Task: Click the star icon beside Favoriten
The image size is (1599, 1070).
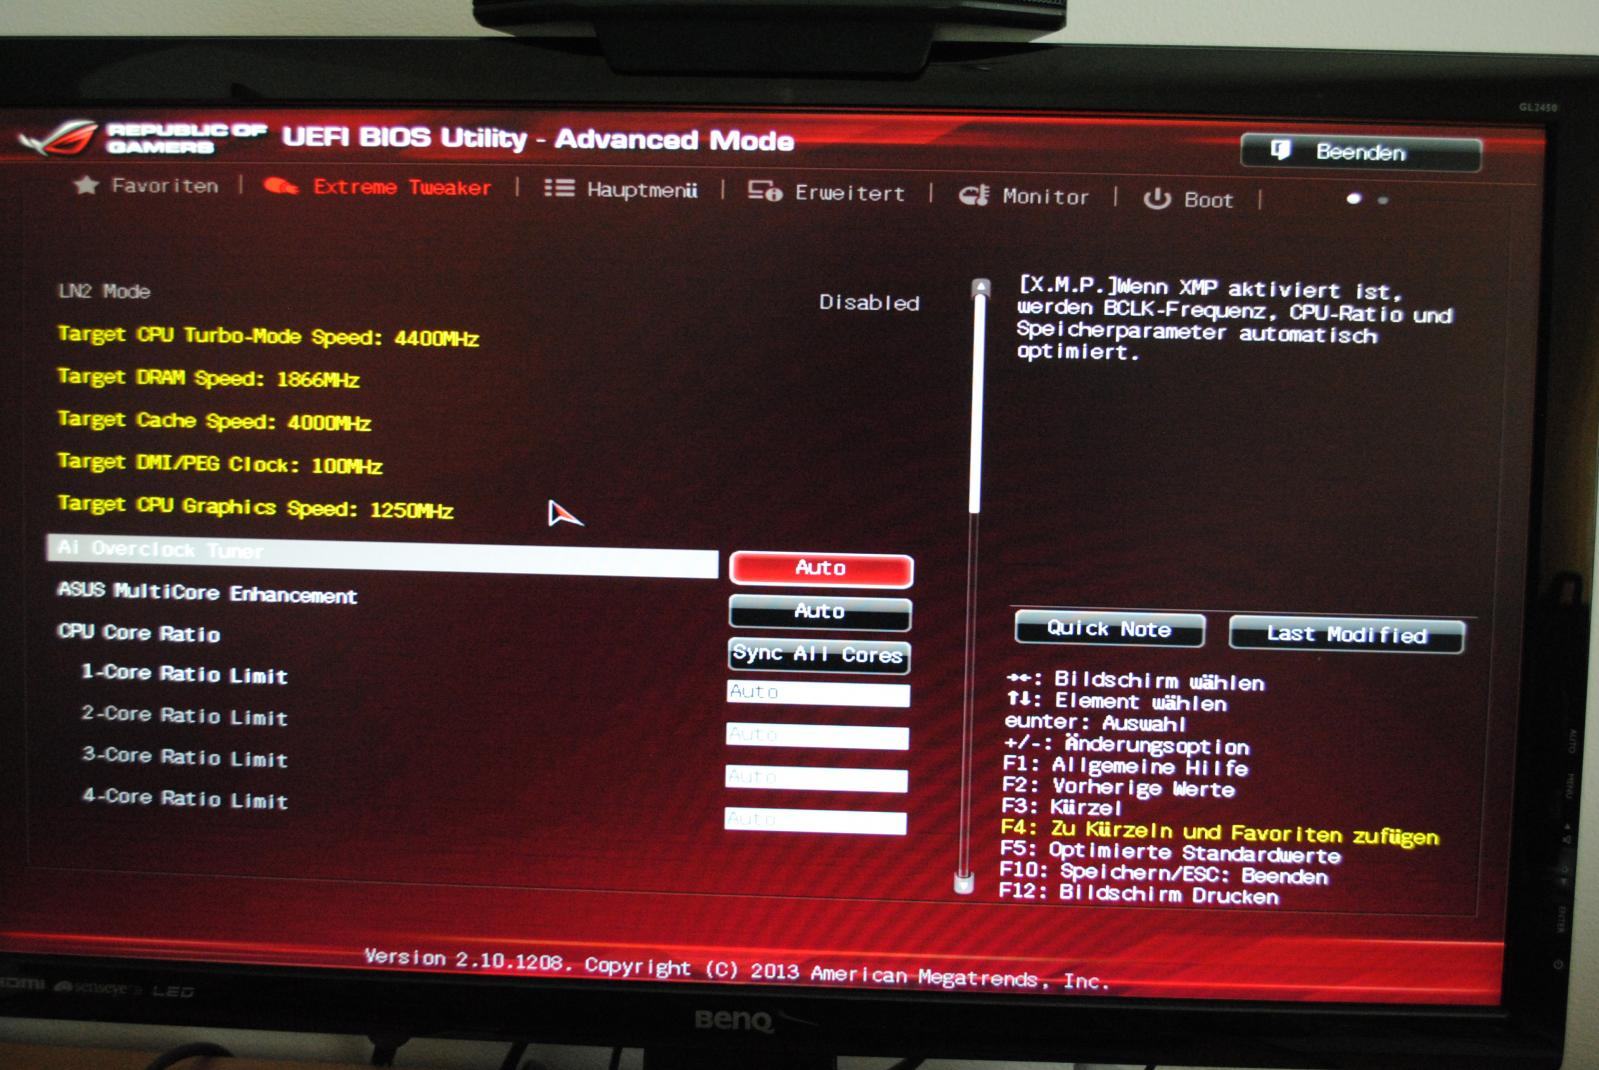Action: (86, 184)
